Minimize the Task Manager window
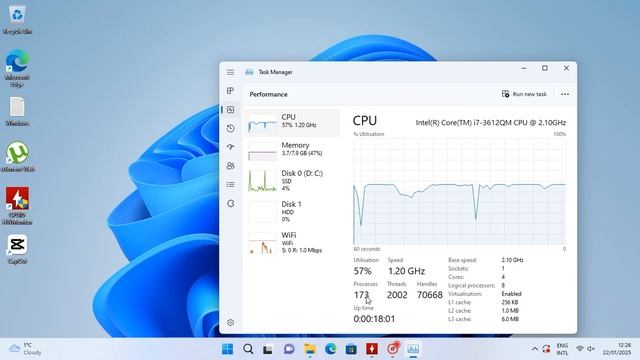Image resolution: width=640 pixels, height=360 pixels. point(524,68)
